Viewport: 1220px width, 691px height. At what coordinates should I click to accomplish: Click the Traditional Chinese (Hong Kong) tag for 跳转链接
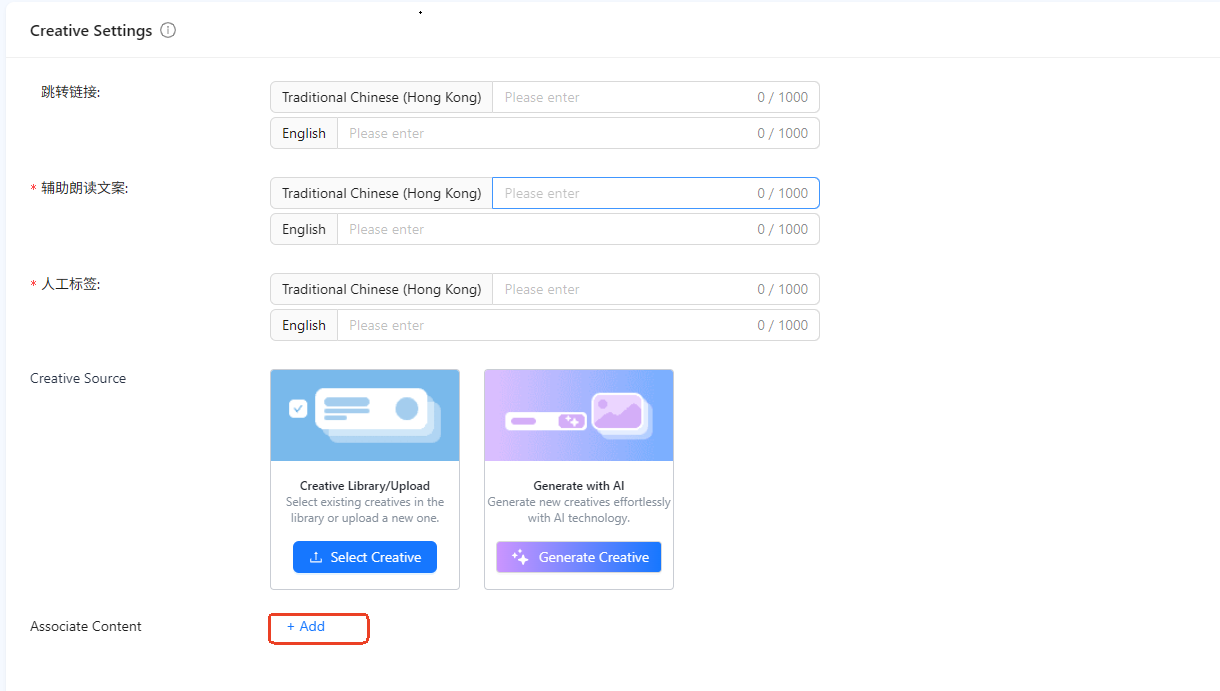(381, 97)
